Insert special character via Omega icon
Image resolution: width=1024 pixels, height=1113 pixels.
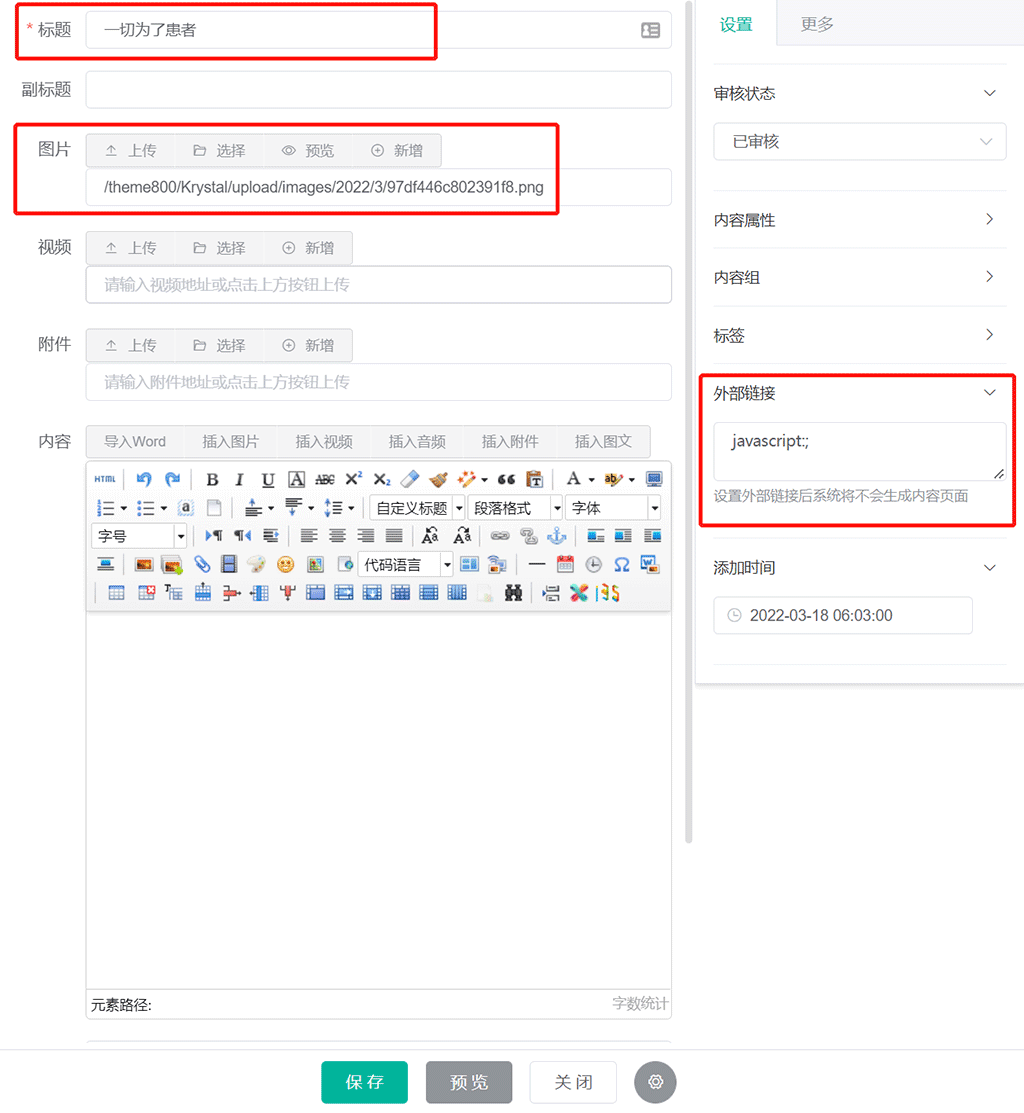(x=621, y=564)
